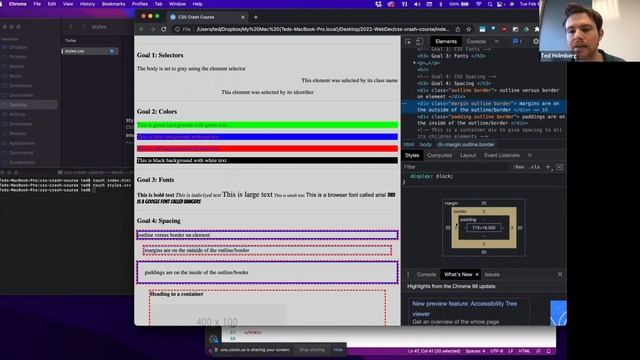Close the DevTools drawer
This screenshot has width=640, height=360.
click(x=560, y=275)
